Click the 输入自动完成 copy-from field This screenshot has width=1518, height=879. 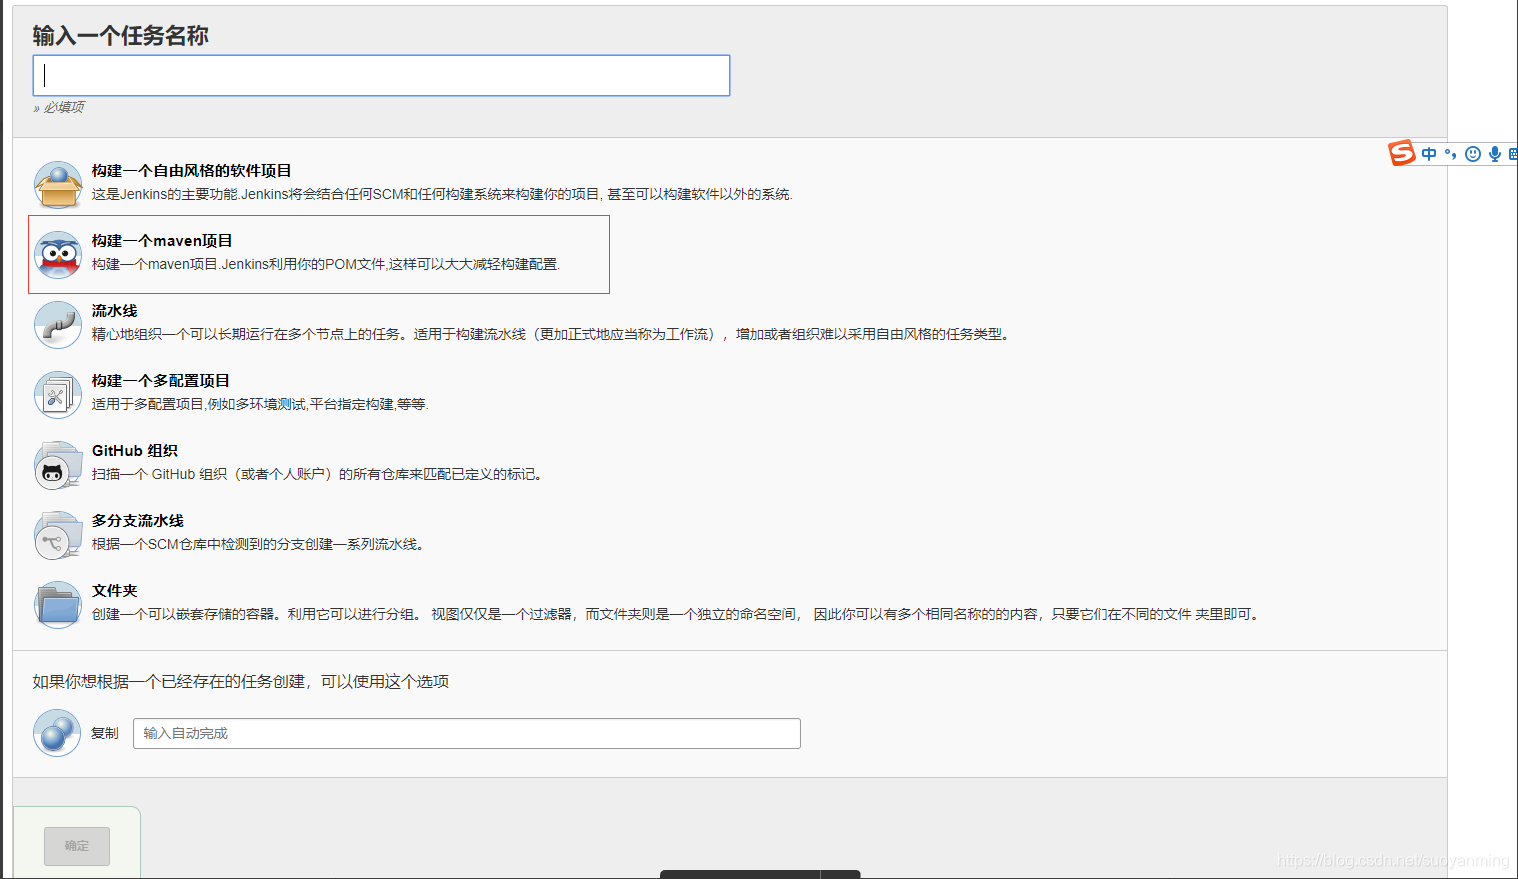(467, 733)
